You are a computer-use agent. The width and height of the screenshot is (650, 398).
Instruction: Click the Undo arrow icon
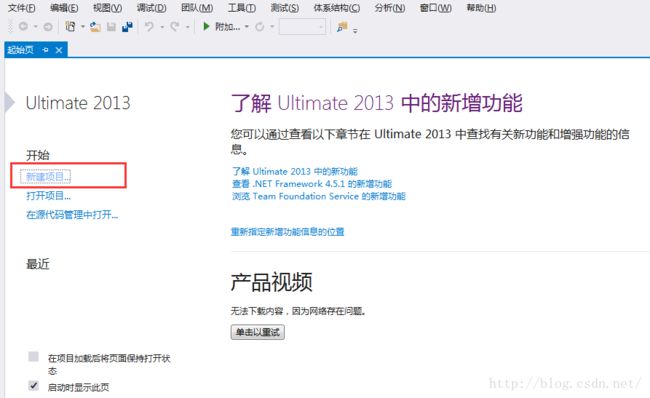[149, 27]
